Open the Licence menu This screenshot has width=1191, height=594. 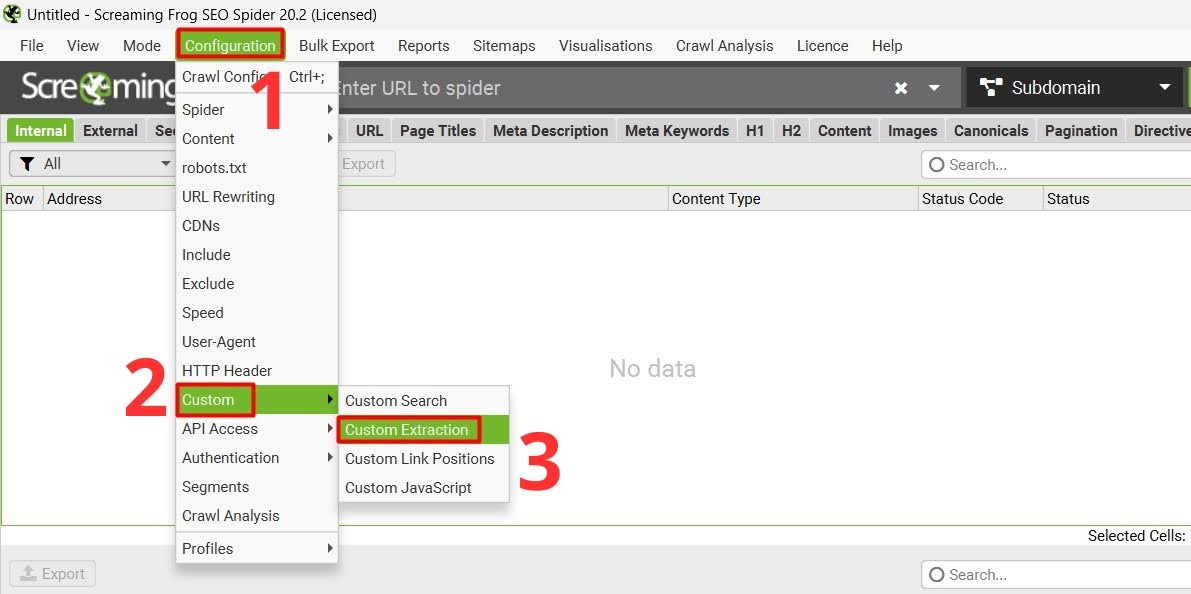point(823,46)
